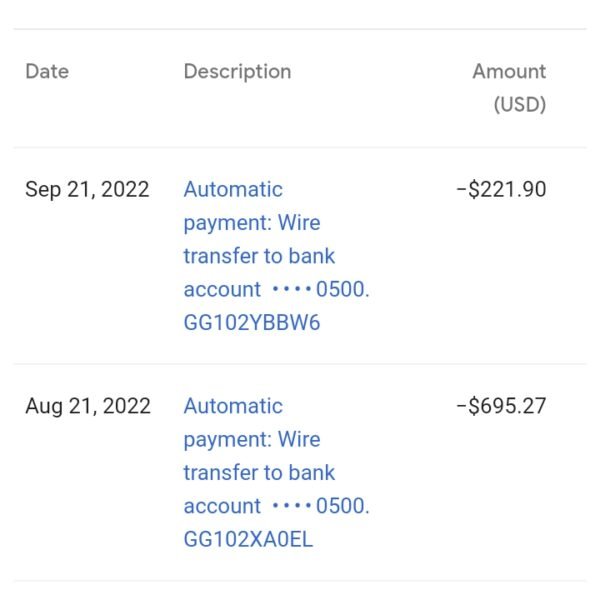Screen dimensions: 600x600
Task: Click the −$221.90 amount
Action: pos(501,189)
